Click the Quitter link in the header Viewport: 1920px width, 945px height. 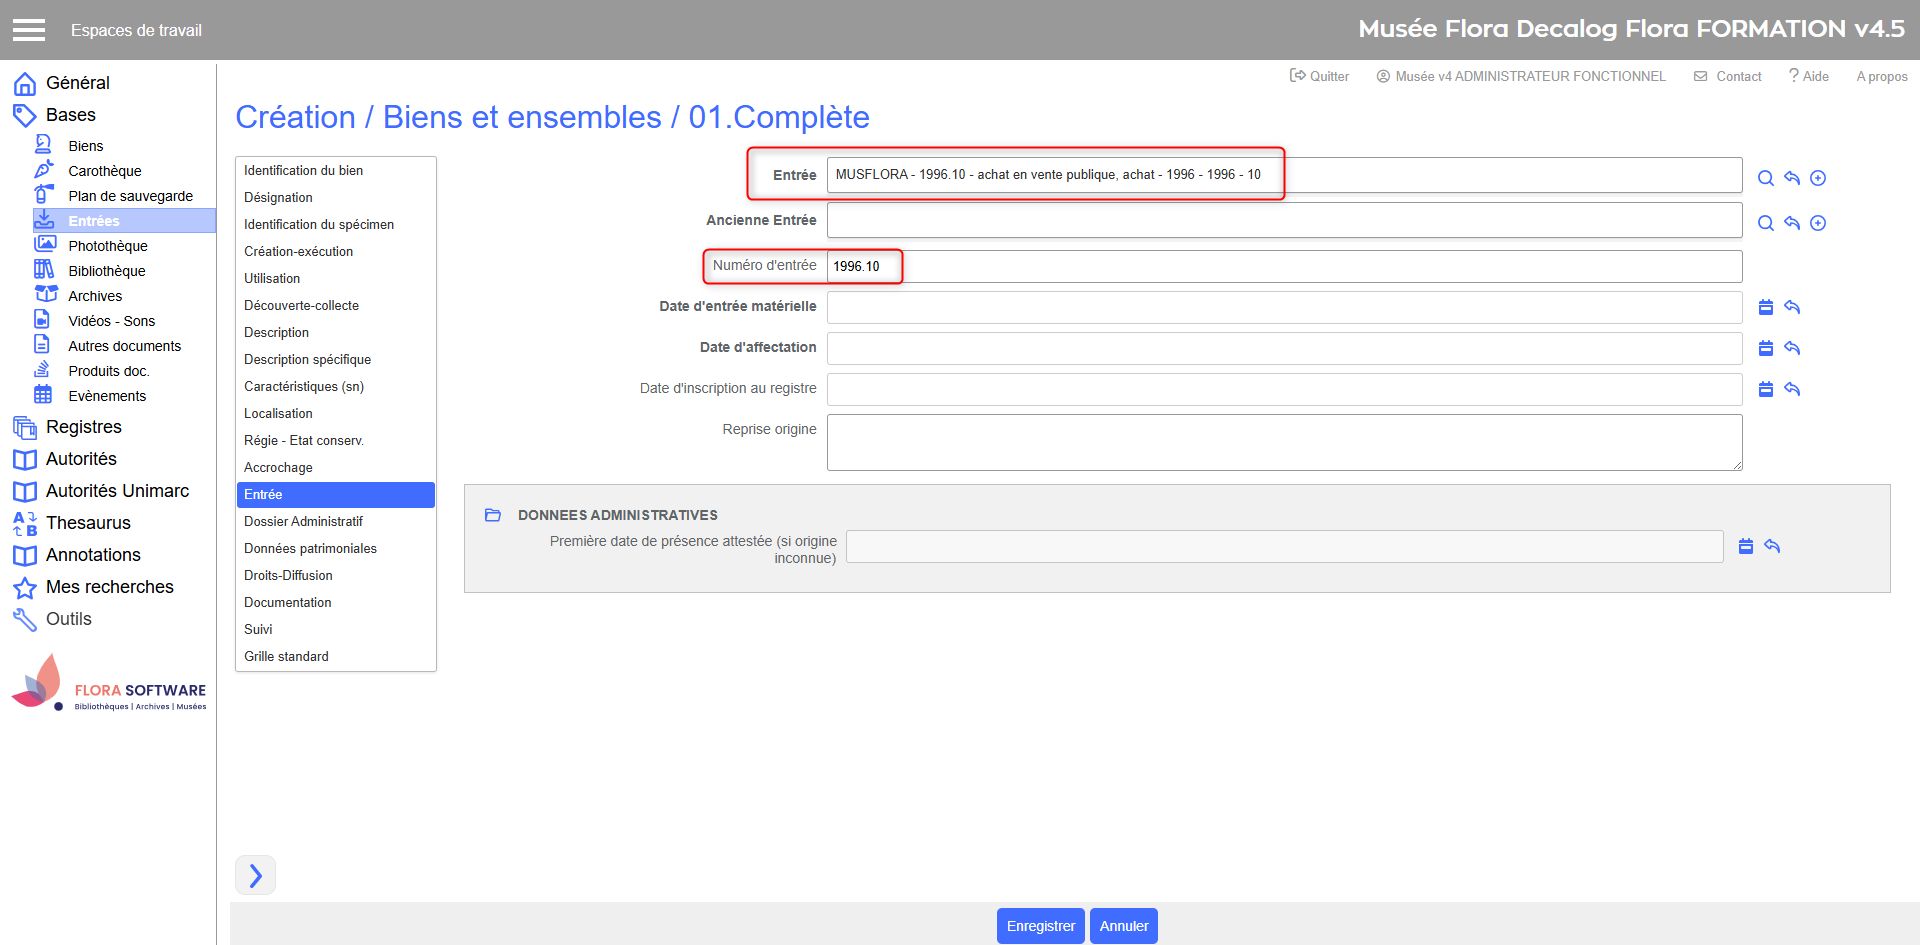[1320, 76]
